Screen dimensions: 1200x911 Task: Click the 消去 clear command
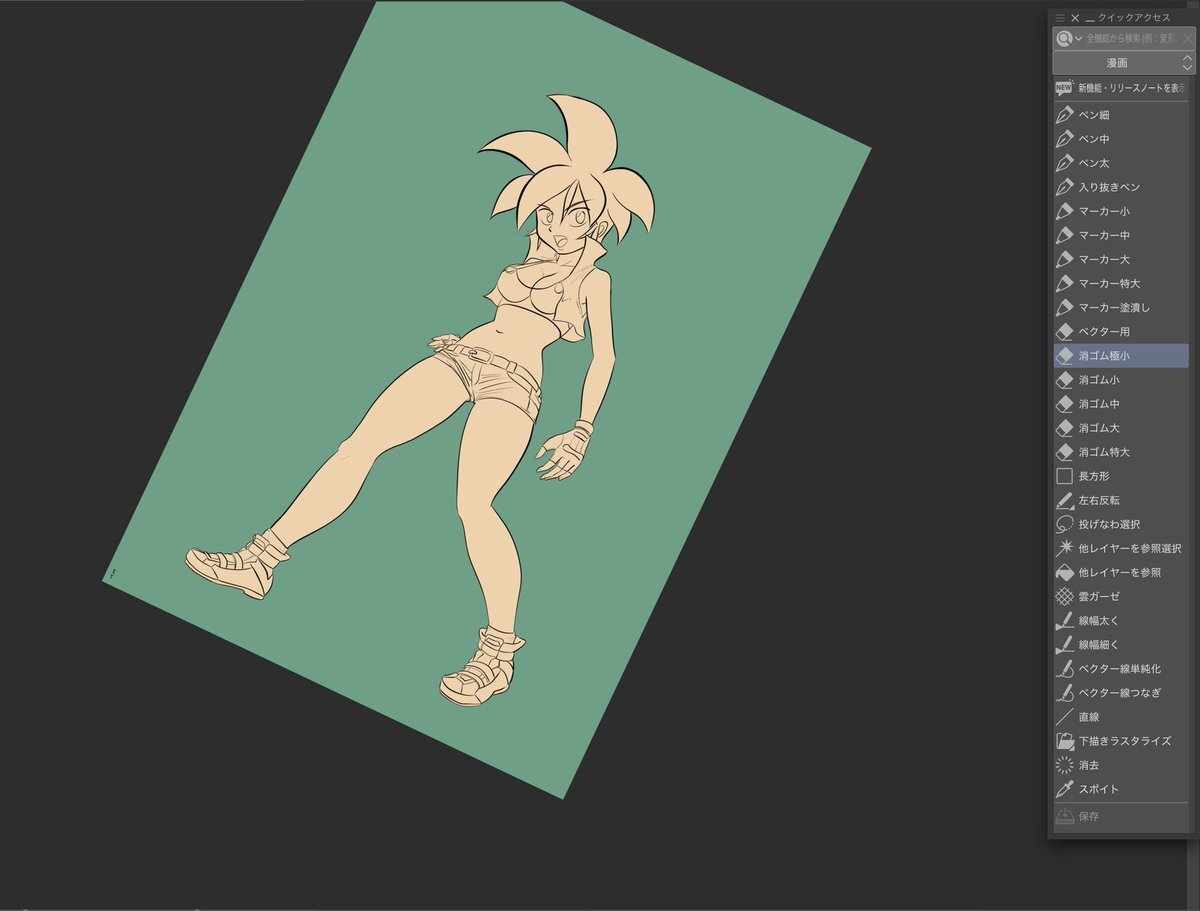(x=1120, y=765)
